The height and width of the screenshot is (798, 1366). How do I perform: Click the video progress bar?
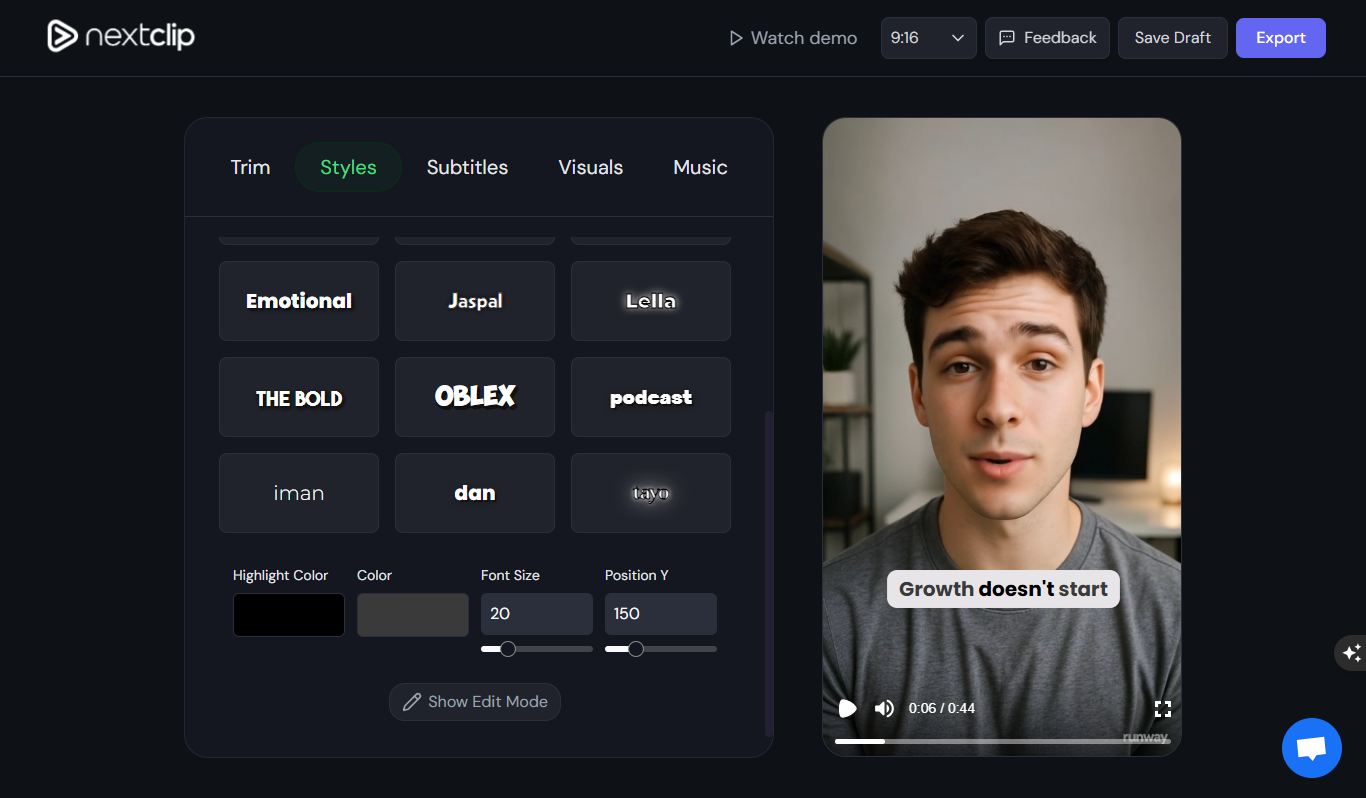click(1000, 741)
